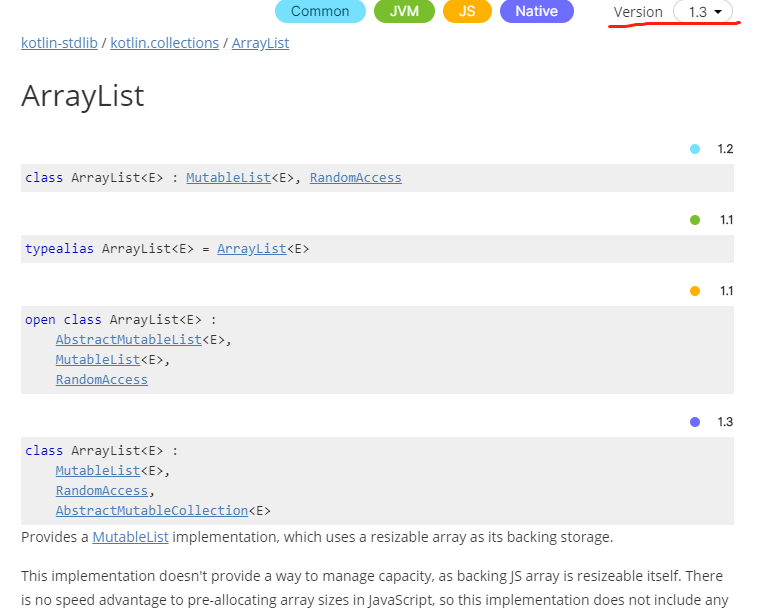This screenshot has height=616, width=770.
Task: Toggle the Common platform filter
Action: pyautogui.click(x=320, y=12)
